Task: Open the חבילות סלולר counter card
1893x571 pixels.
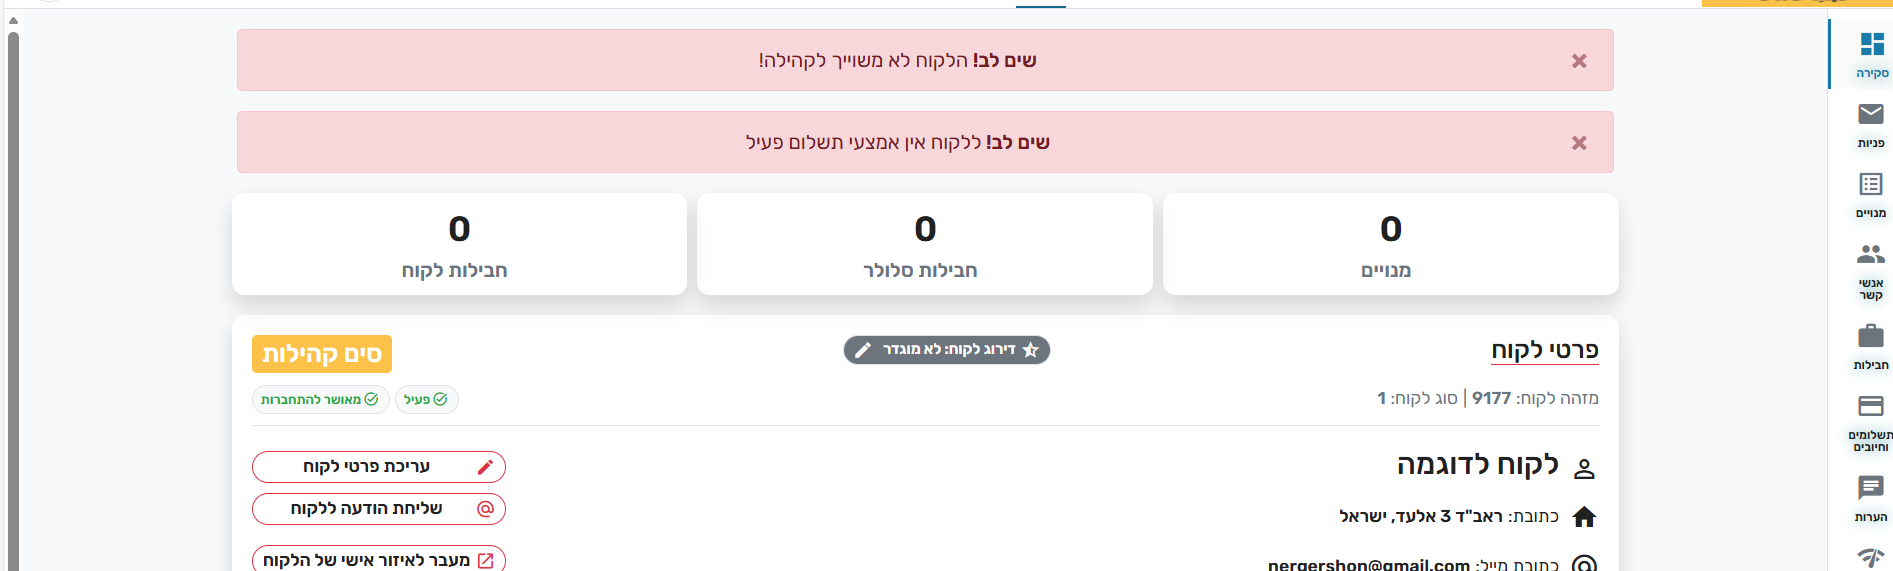Action: click(925, 244)
